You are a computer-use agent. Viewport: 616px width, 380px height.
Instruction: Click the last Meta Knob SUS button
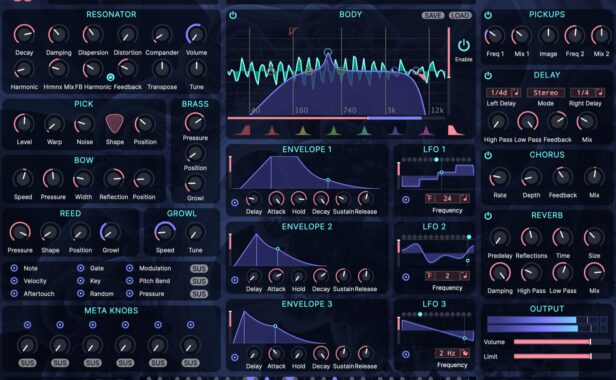[x=191, y=363]
